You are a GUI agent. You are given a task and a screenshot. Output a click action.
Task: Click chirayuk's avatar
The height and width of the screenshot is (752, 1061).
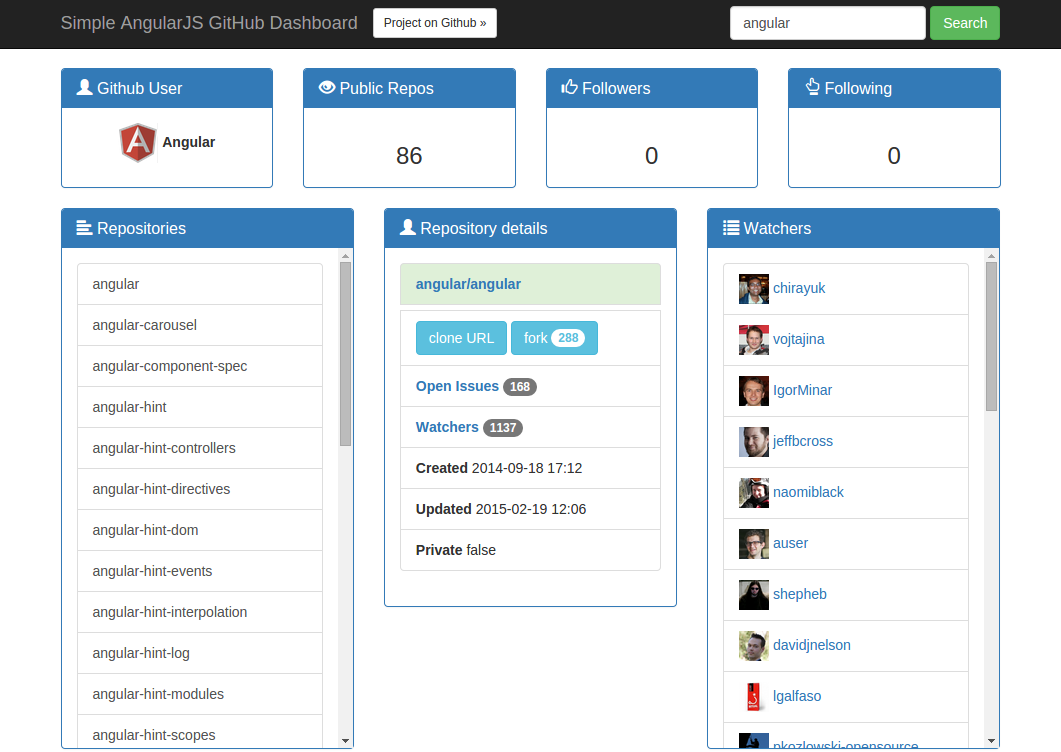[754, 289]
